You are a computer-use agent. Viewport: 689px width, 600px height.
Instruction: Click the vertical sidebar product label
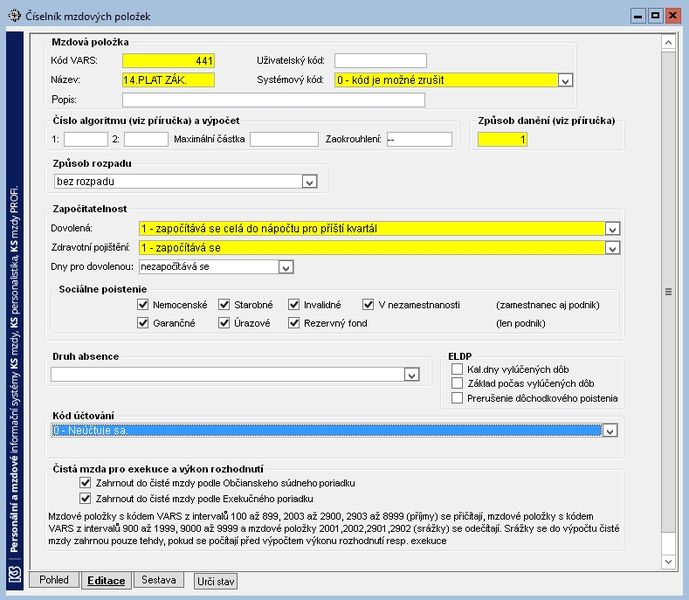click(x=15, y=370)
